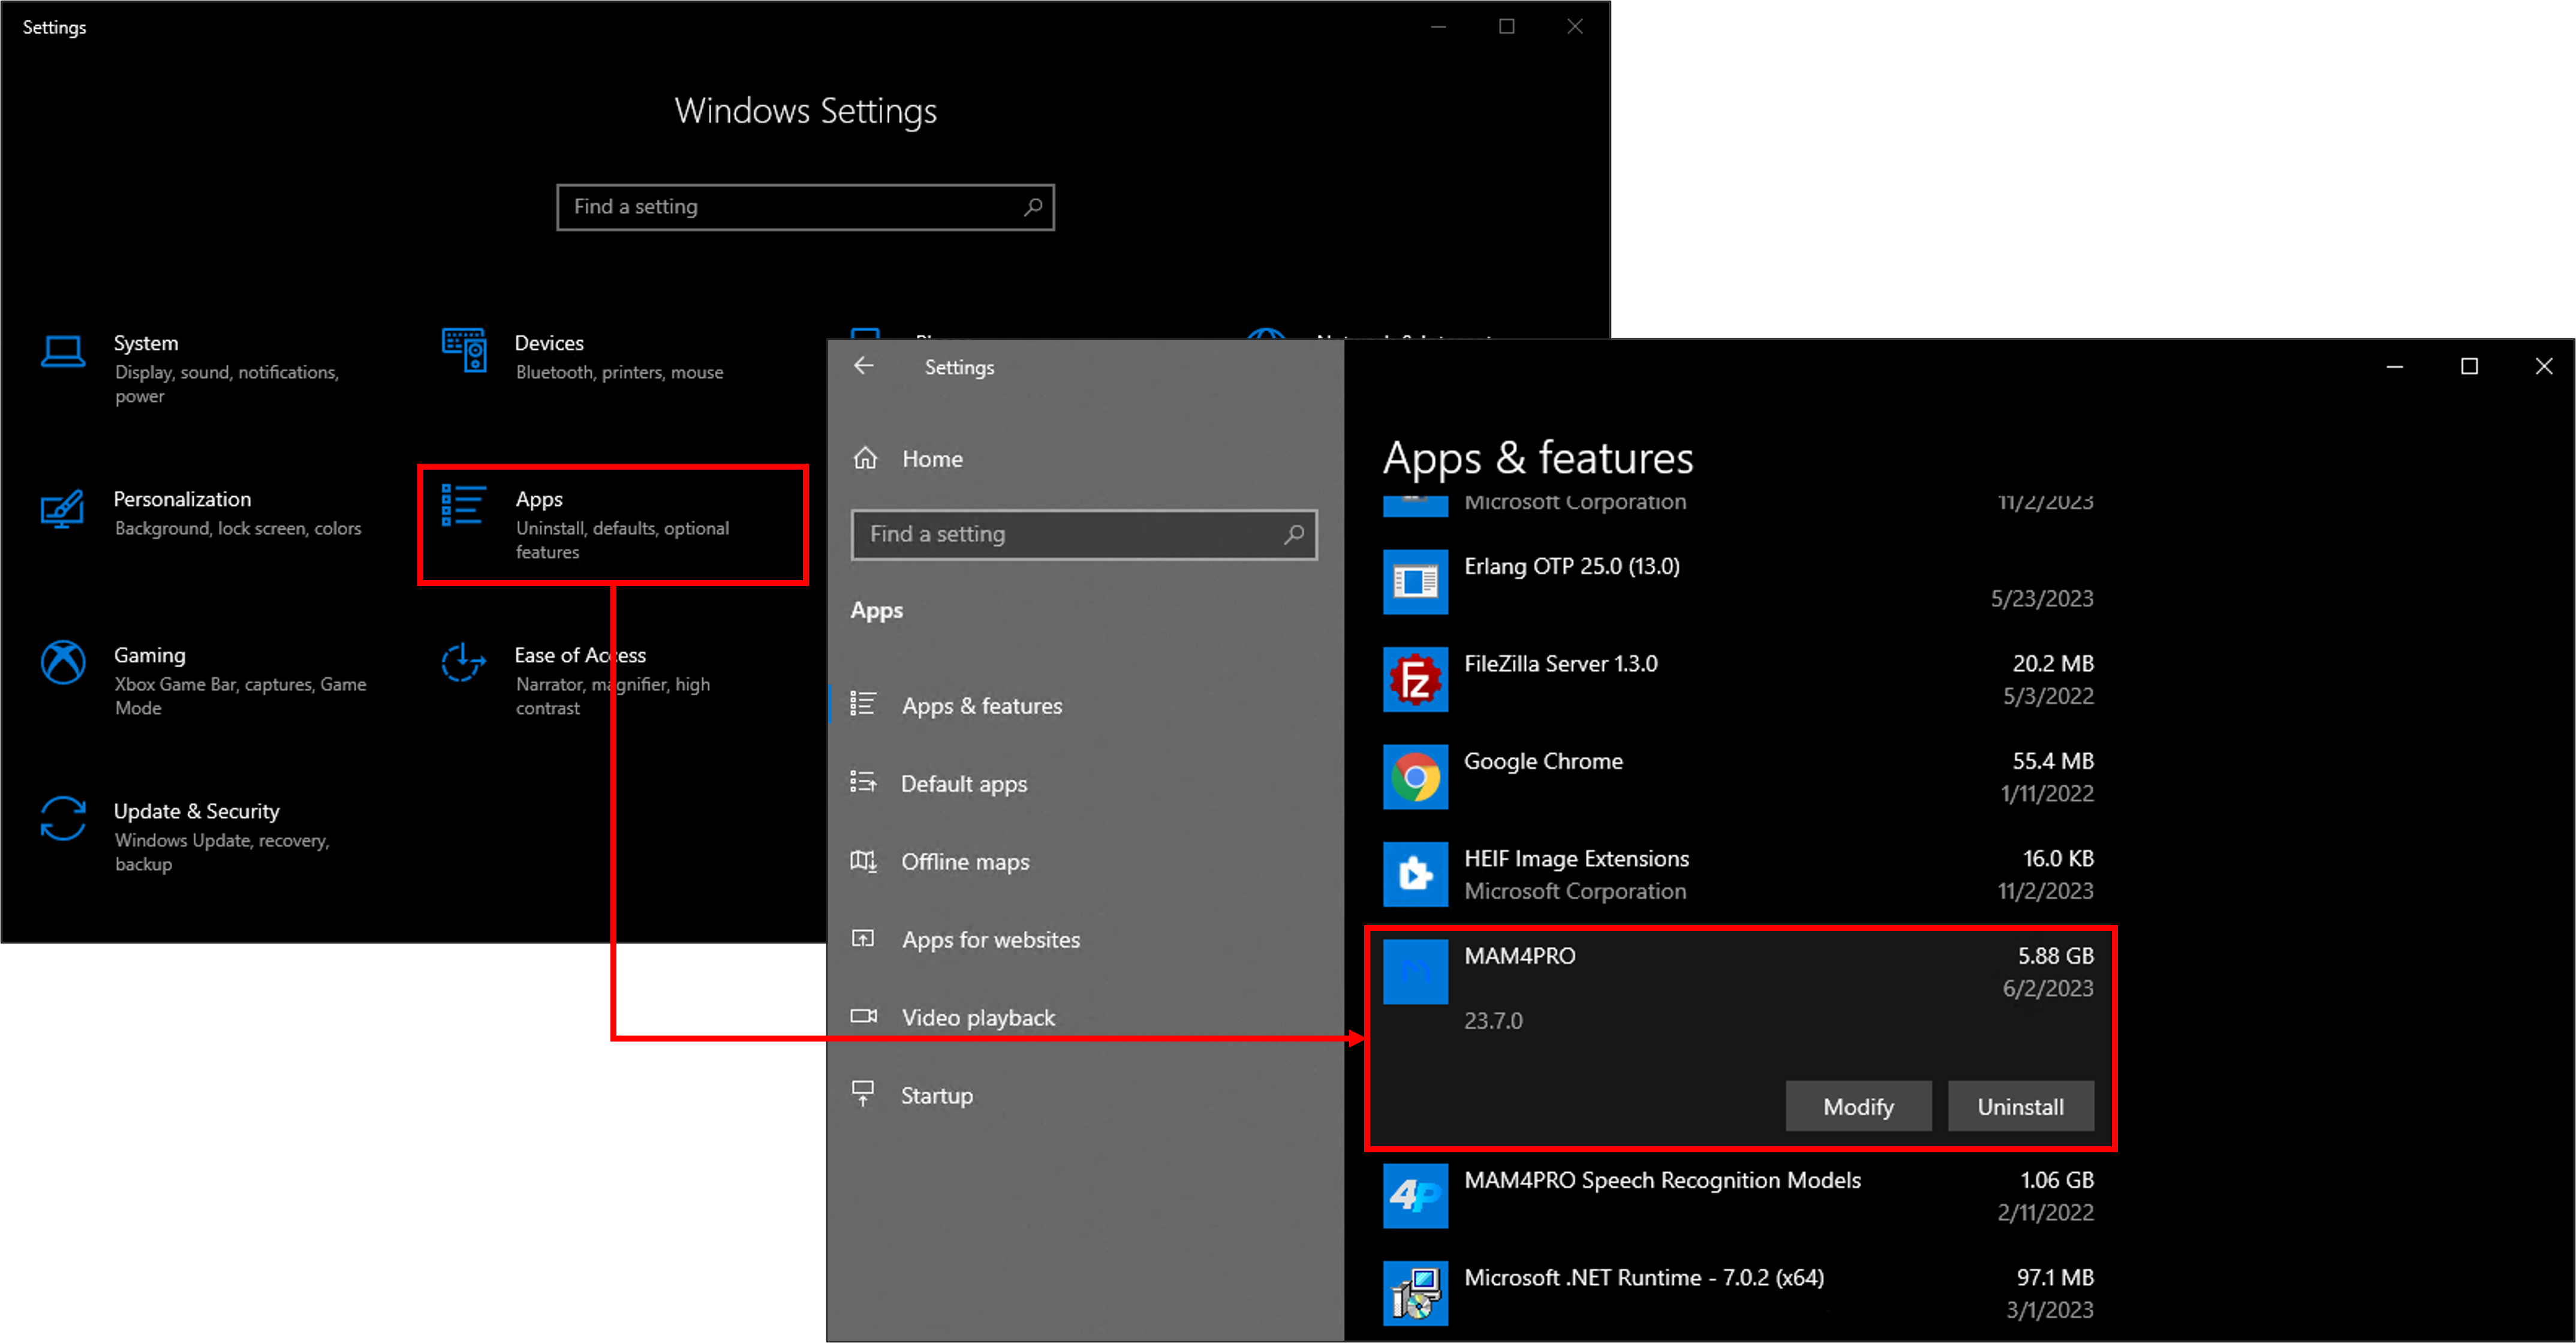Open the Ease of Access icon
The width and height of the screenshot is (2576, 1343).
click(x=464, y=663)
